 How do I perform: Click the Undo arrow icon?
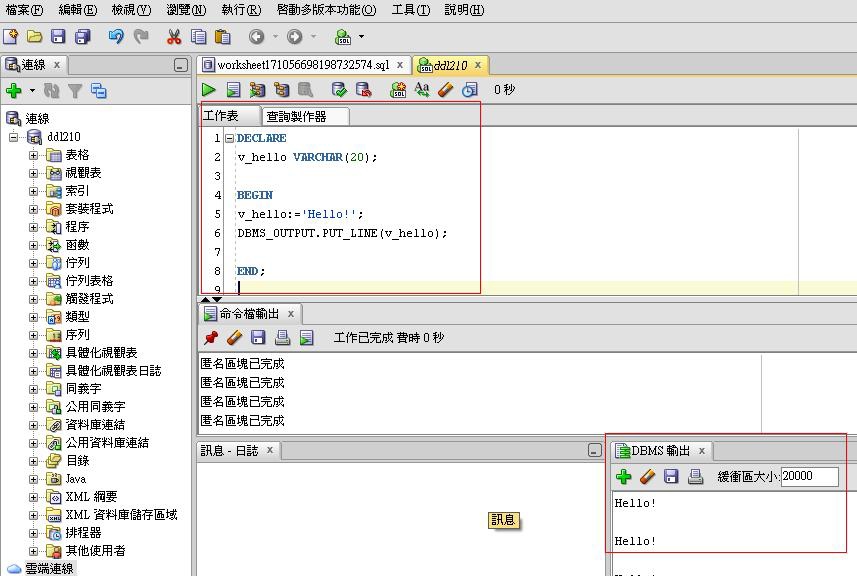pos(116,37)
